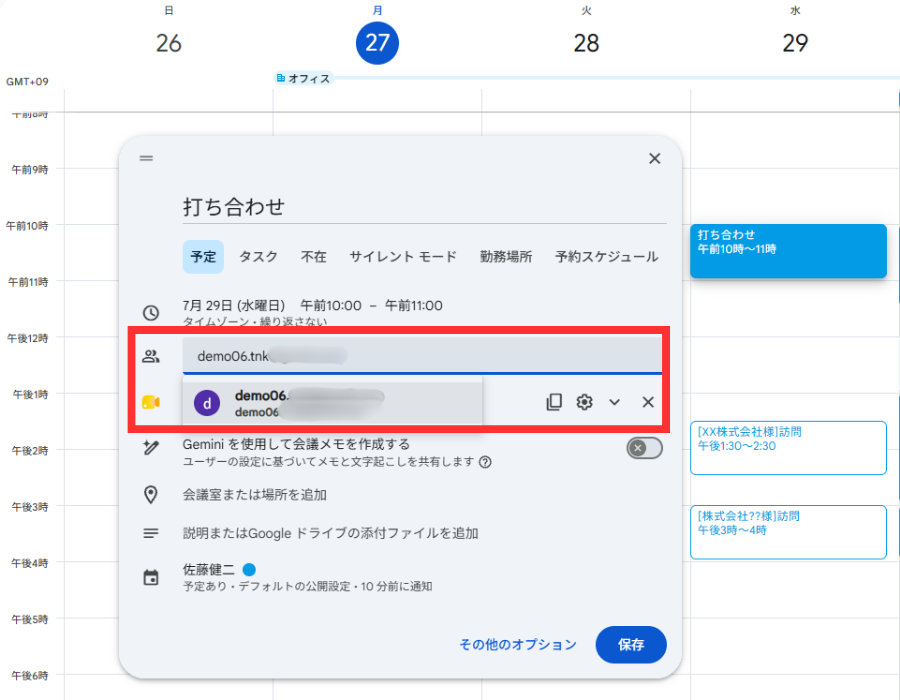The height and width of the screenshot is (700, 900).
Task: Click the calendar icon next to 佐藤健二
Action: tap(151, 578)
